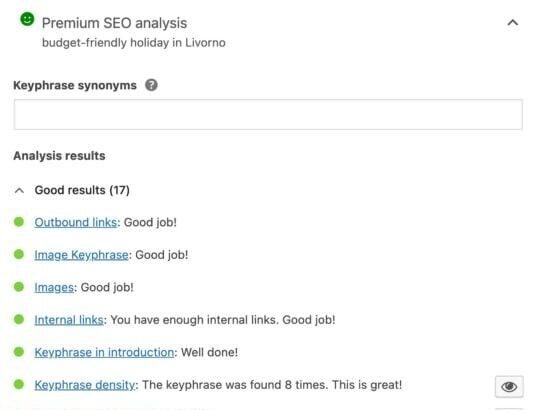This screenshot has height=410, width=533.
Task: Open the Internal links link
Action: click(69, 320)
